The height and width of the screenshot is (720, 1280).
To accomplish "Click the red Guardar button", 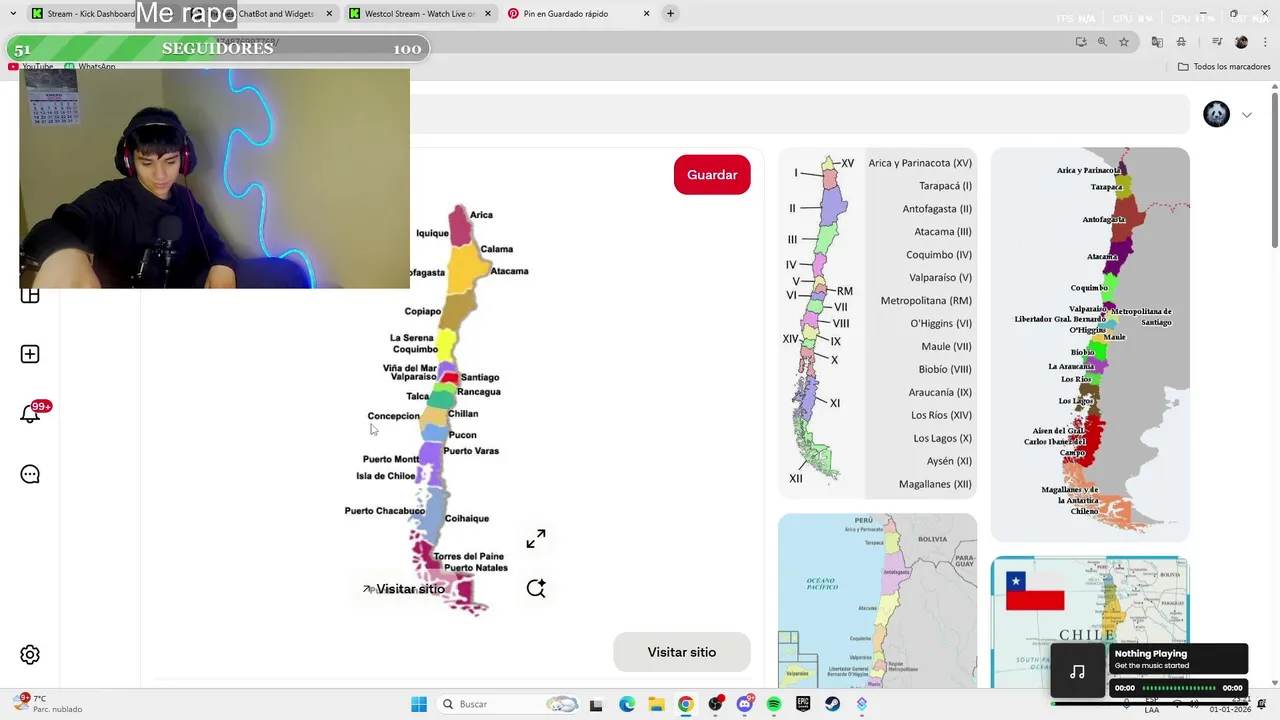I will tap(712, 175).
